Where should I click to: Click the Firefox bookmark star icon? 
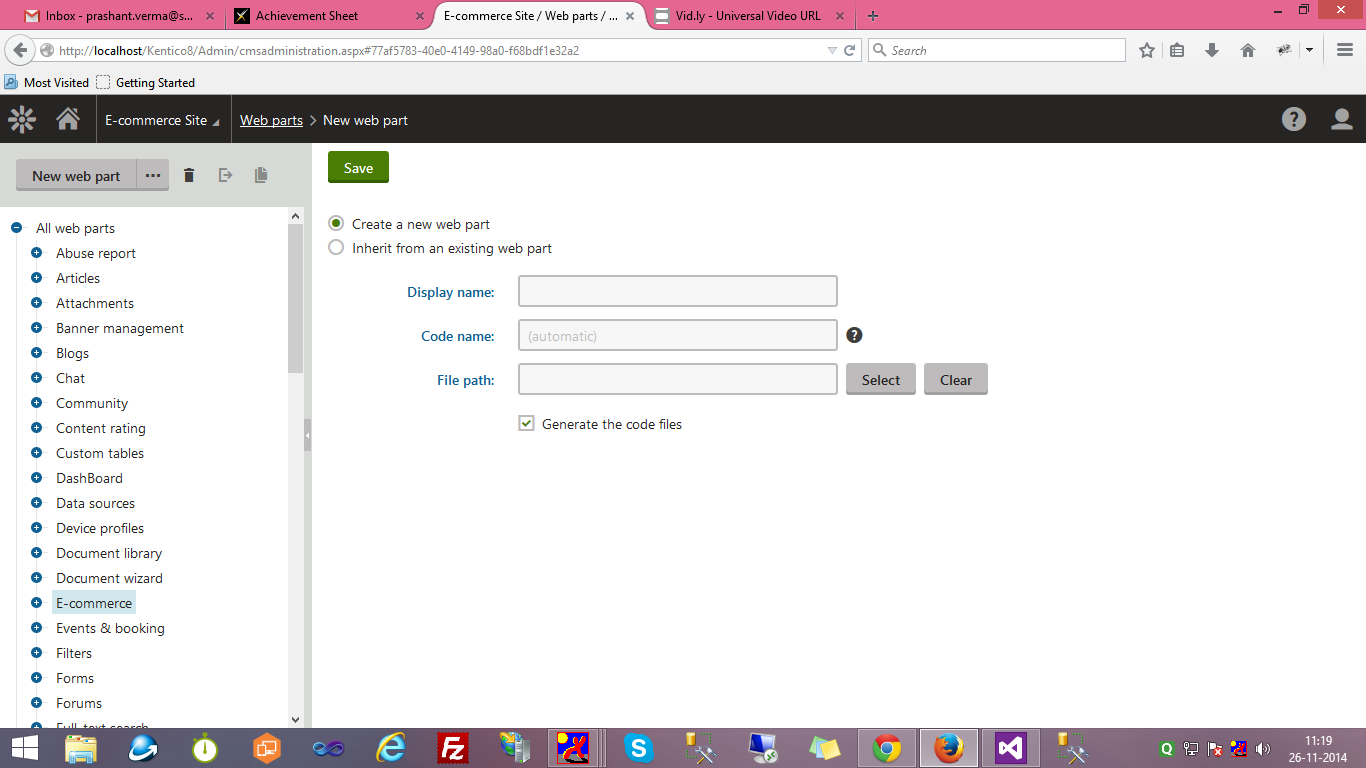(x=1147, y=50)
